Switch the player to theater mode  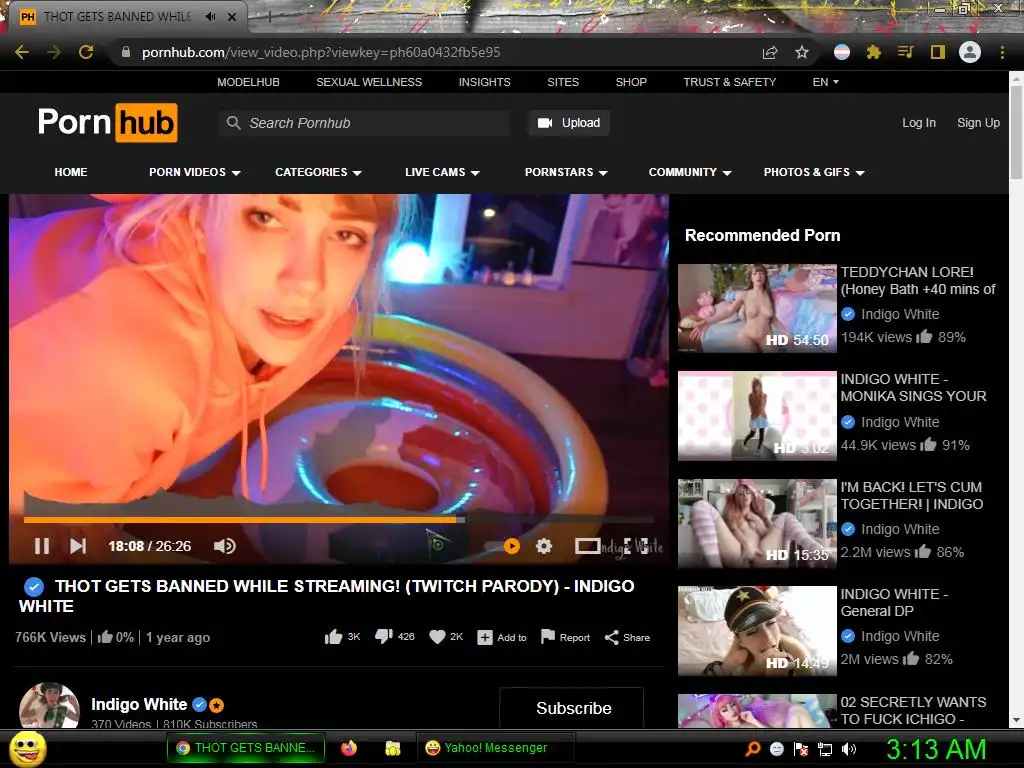[x=587, y=546]
